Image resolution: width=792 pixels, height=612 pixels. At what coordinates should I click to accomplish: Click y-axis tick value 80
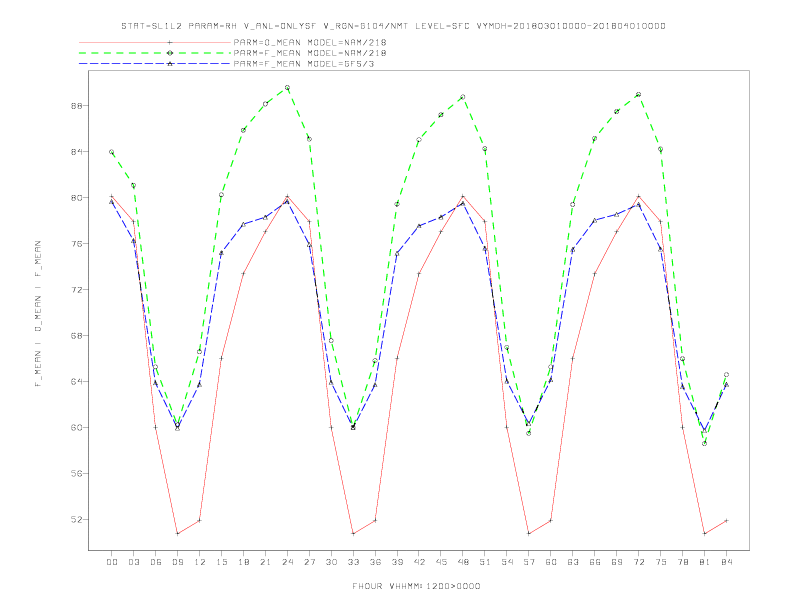pos(76,197)
